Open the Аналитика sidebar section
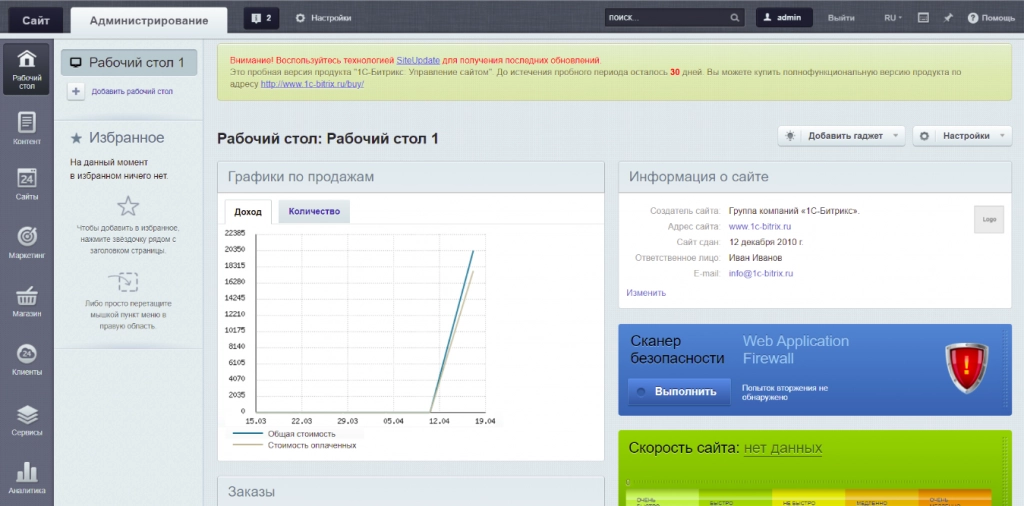This screenshot has height=506, width=1024. click(x=27, y=478)
